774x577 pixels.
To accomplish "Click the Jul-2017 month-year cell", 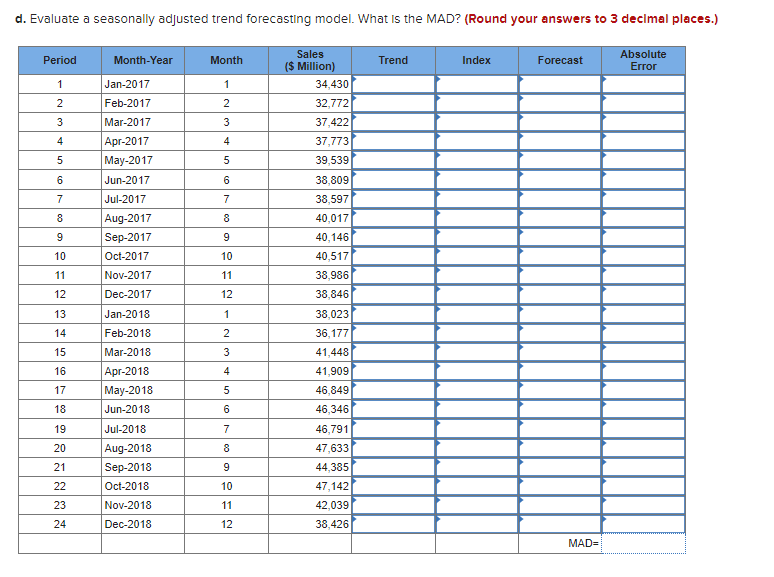I will click(143, 199).
